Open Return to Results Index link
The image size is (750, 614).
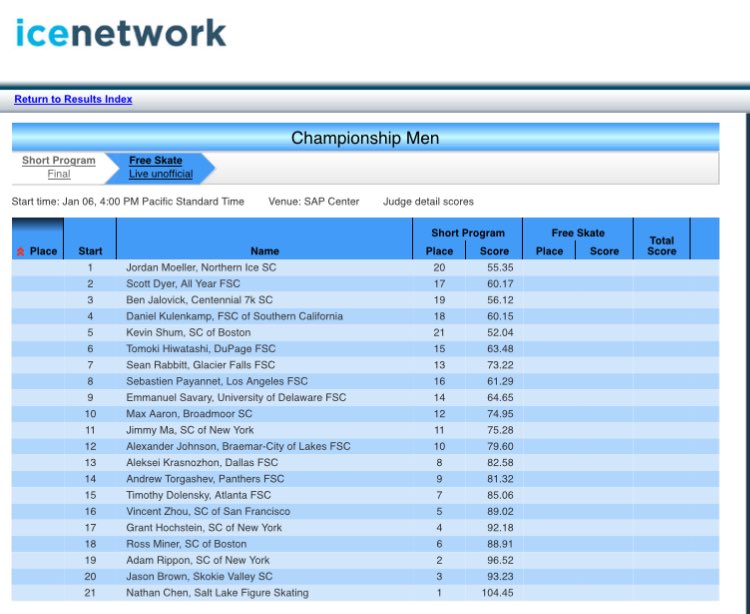(x=73, y=99)
